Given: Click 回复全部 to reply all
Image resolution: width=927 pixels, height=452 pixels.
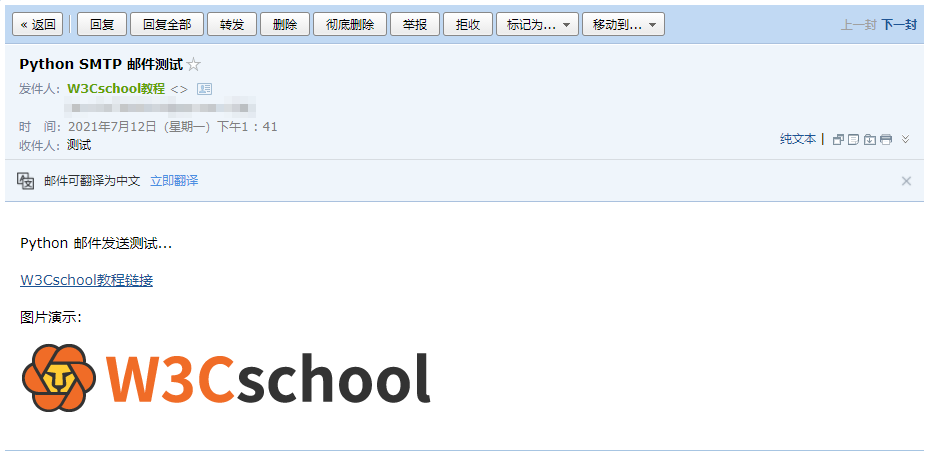Looking at the screenshot, I should point(167,24).
